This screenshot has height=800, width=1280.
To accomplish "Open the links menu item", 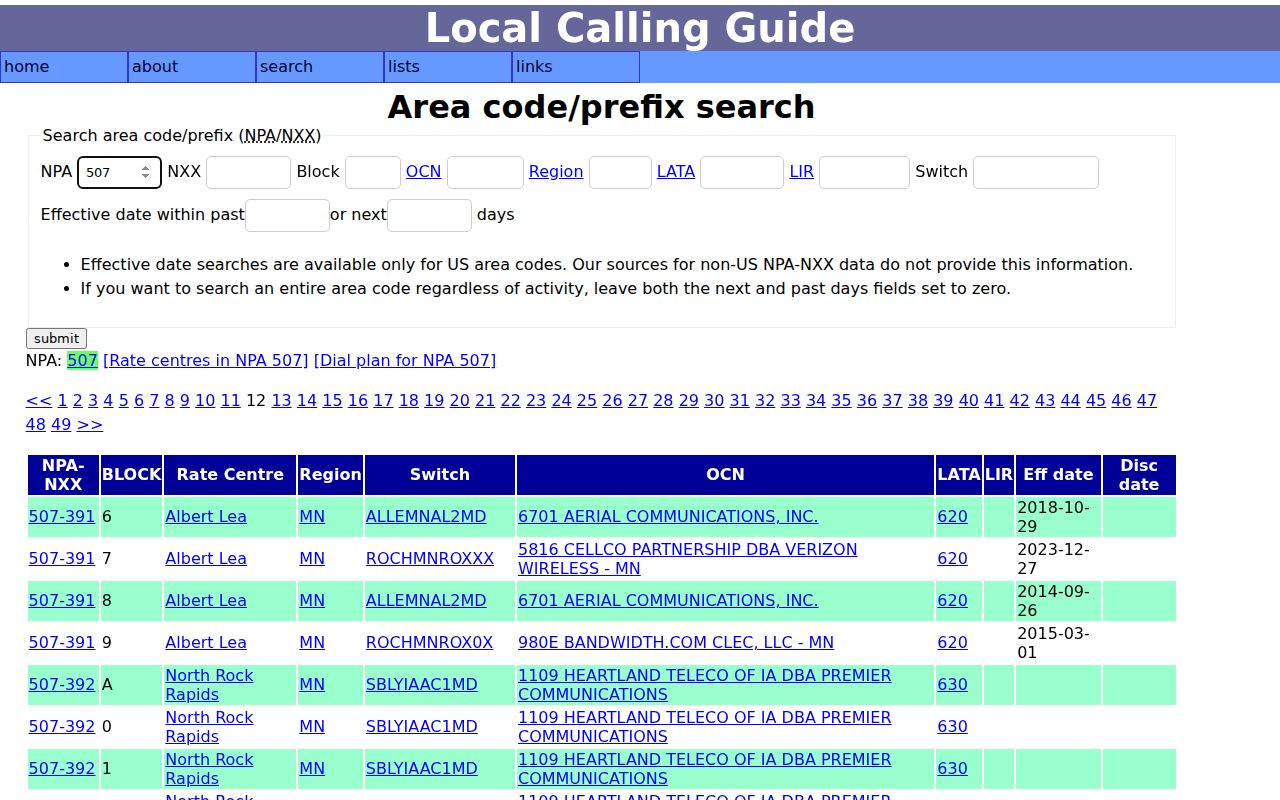I will (576, 67).
